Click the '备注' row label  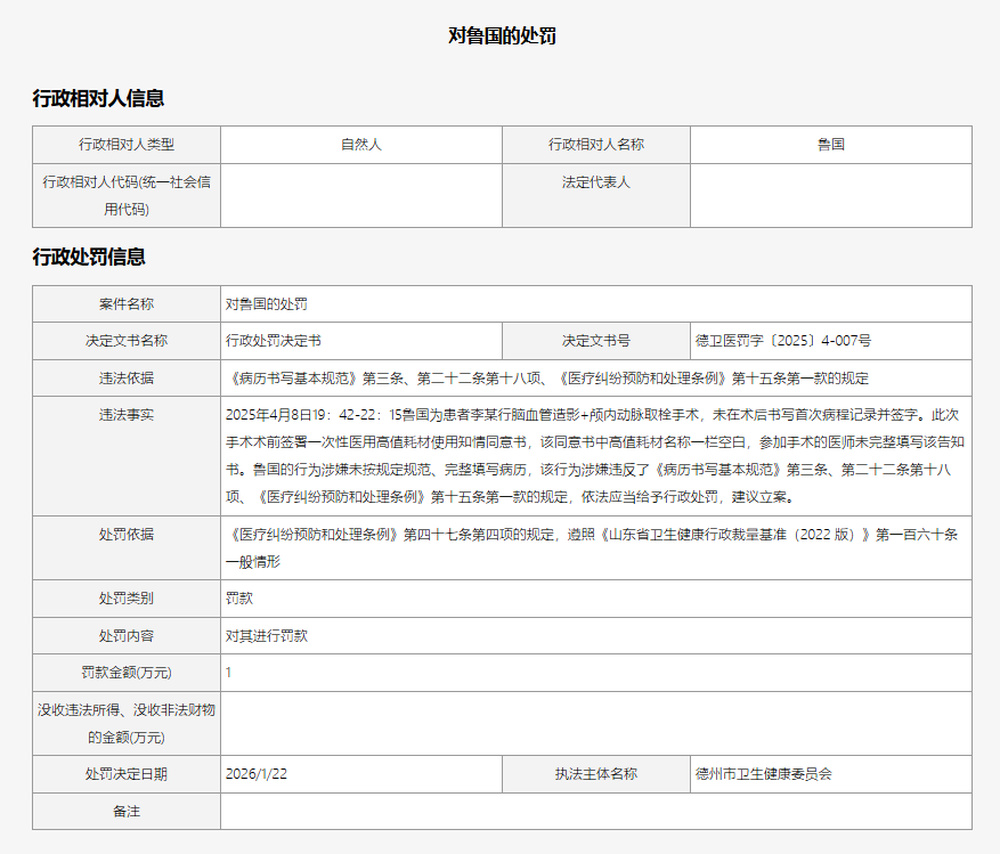(126, 811)
